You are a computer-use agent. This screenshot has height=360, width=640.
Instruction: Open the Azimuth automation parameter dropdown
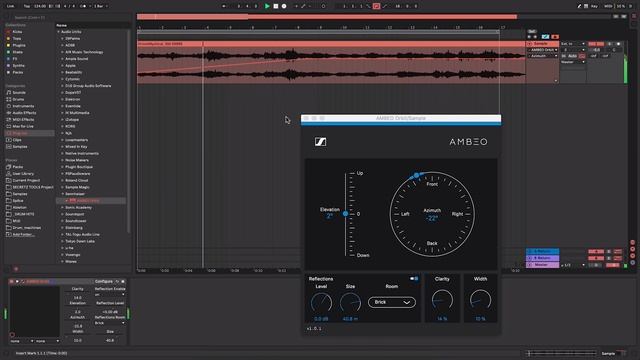(x=543, y=56)
